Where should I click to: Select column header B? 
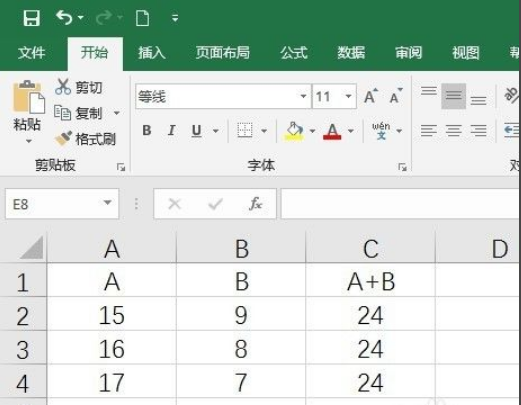[241, 248]
